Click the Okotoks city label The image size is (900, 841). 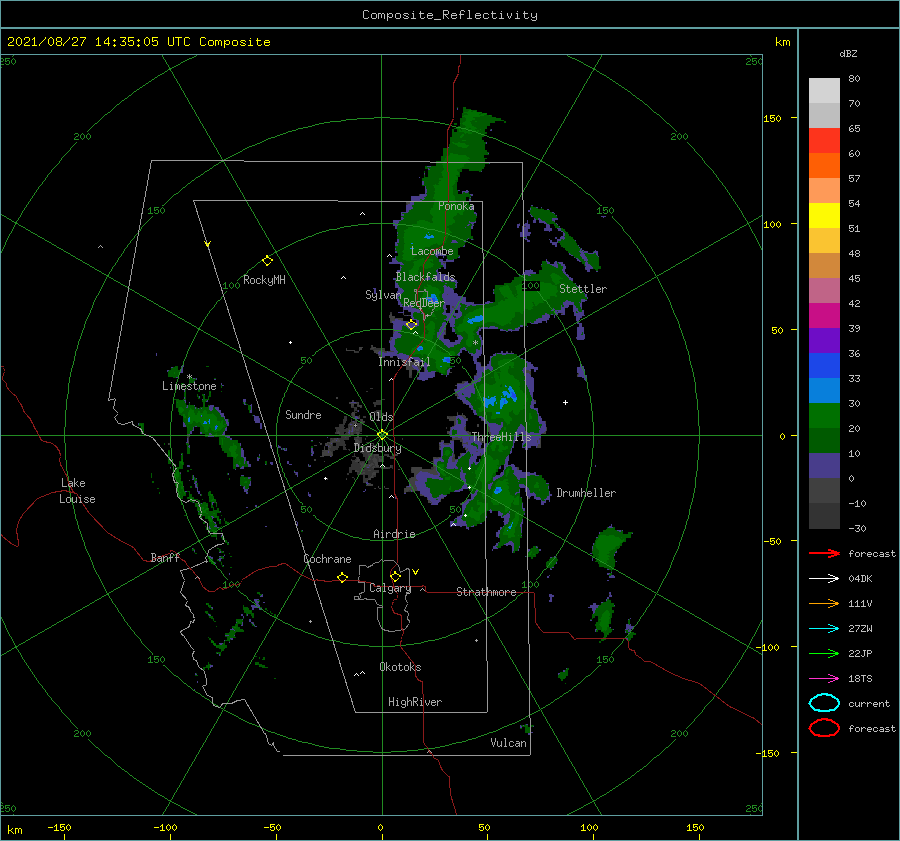pyautogui.click(x=400, y=667)
